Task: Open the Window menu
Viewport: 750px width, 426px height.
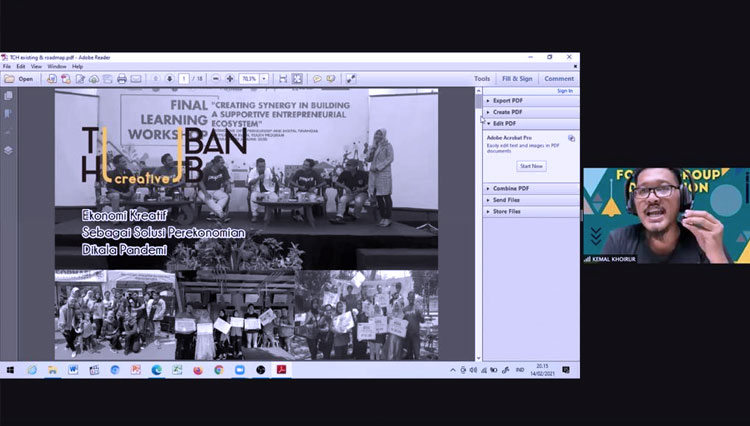Action: click(57, 66)
